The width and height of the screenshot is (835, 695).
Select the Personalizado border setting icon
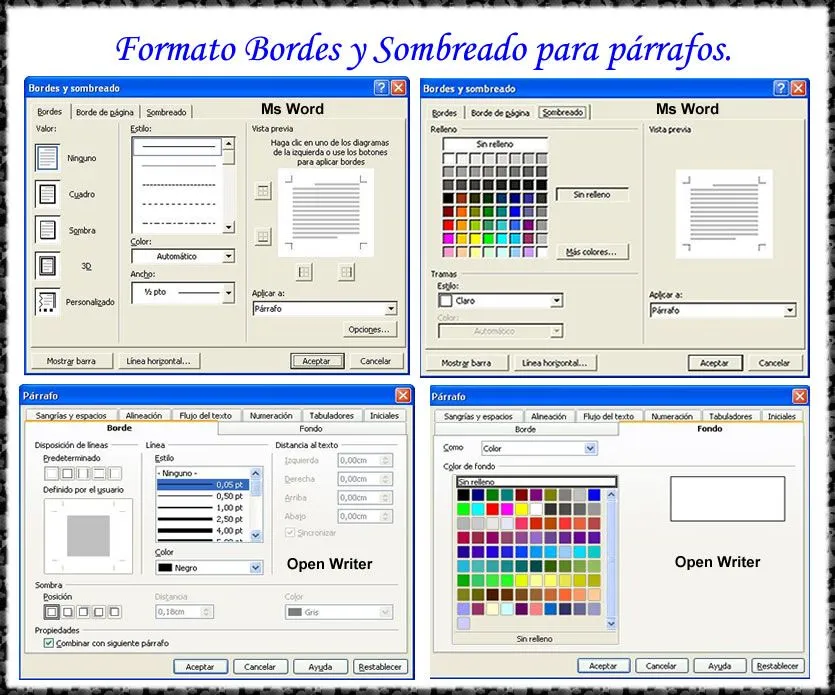click(47, 301)
